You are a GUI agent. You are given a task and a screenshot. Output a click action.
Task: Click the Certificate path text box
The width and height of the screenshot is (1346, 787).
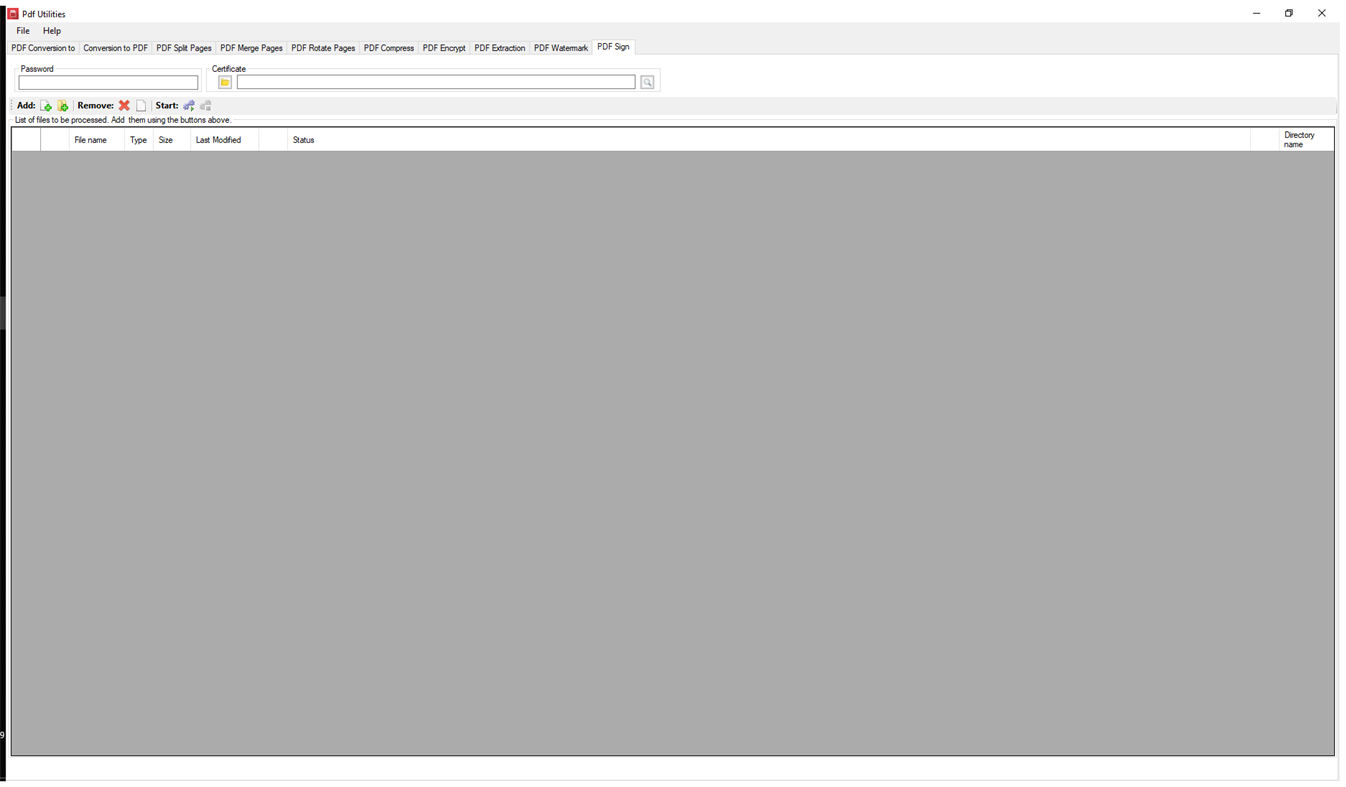coord(436,81)
